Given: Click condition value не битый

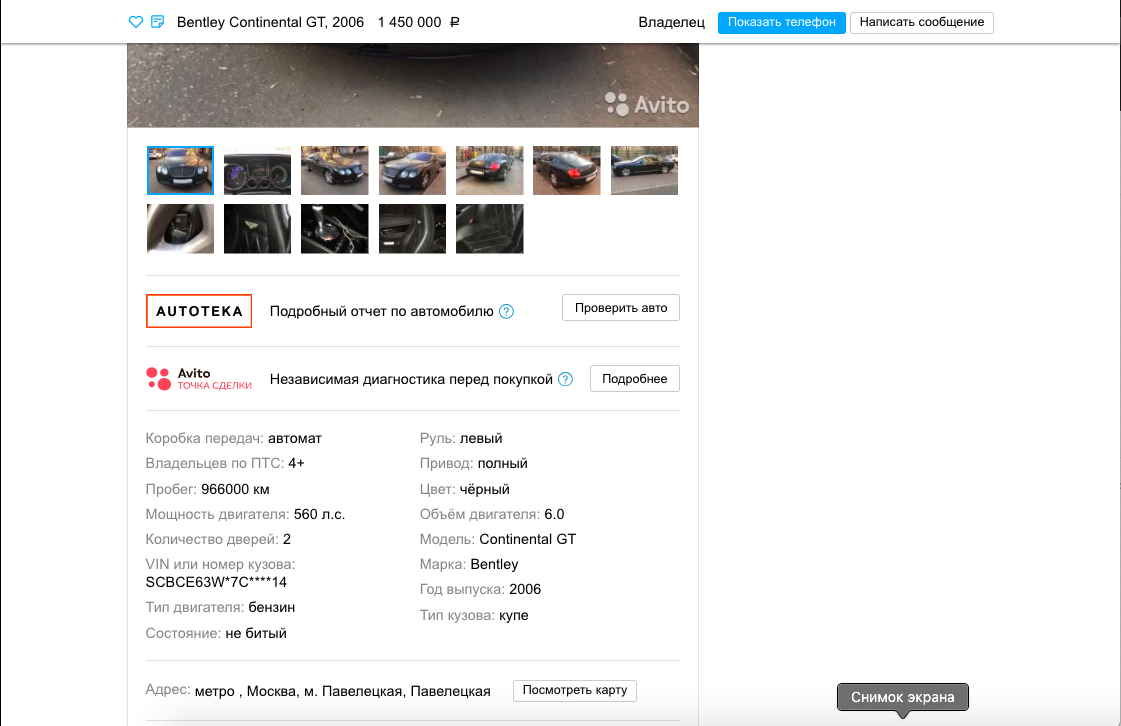Looking at the screenshot, I should [256, 633].
